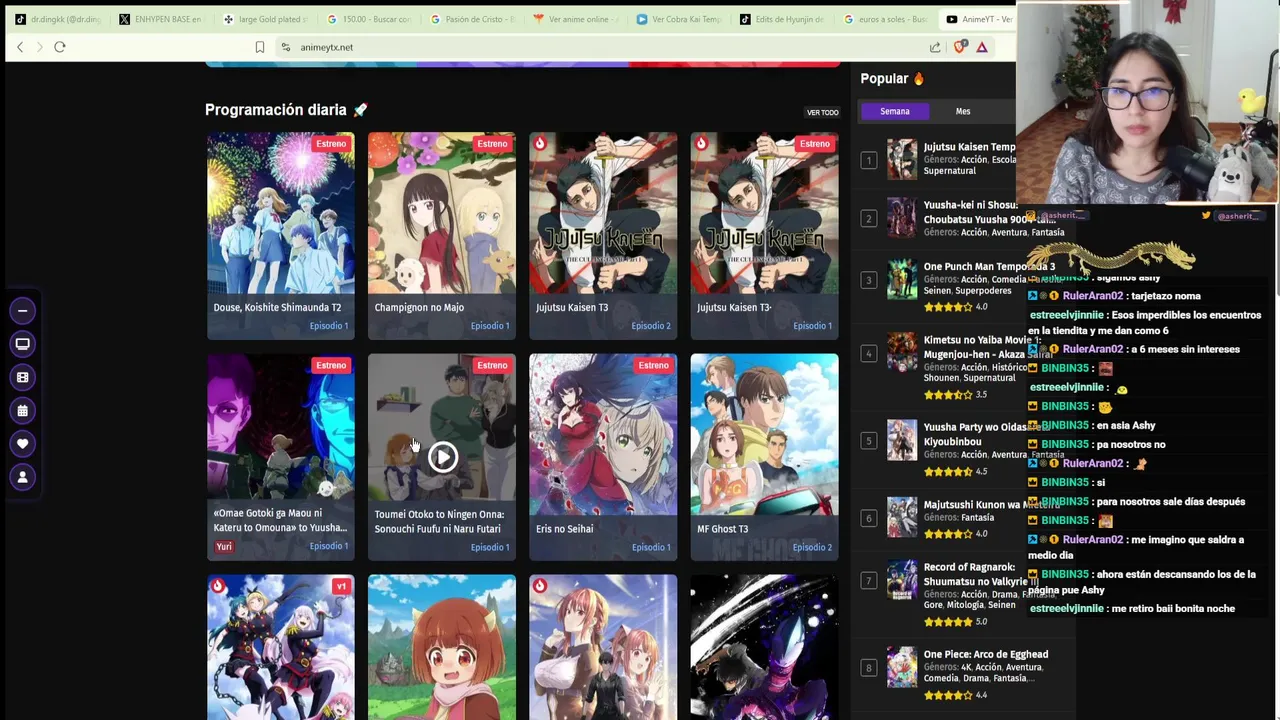Select Semana filter in Popular
This screenshot has width=1280, height=720.
(895, 111)
